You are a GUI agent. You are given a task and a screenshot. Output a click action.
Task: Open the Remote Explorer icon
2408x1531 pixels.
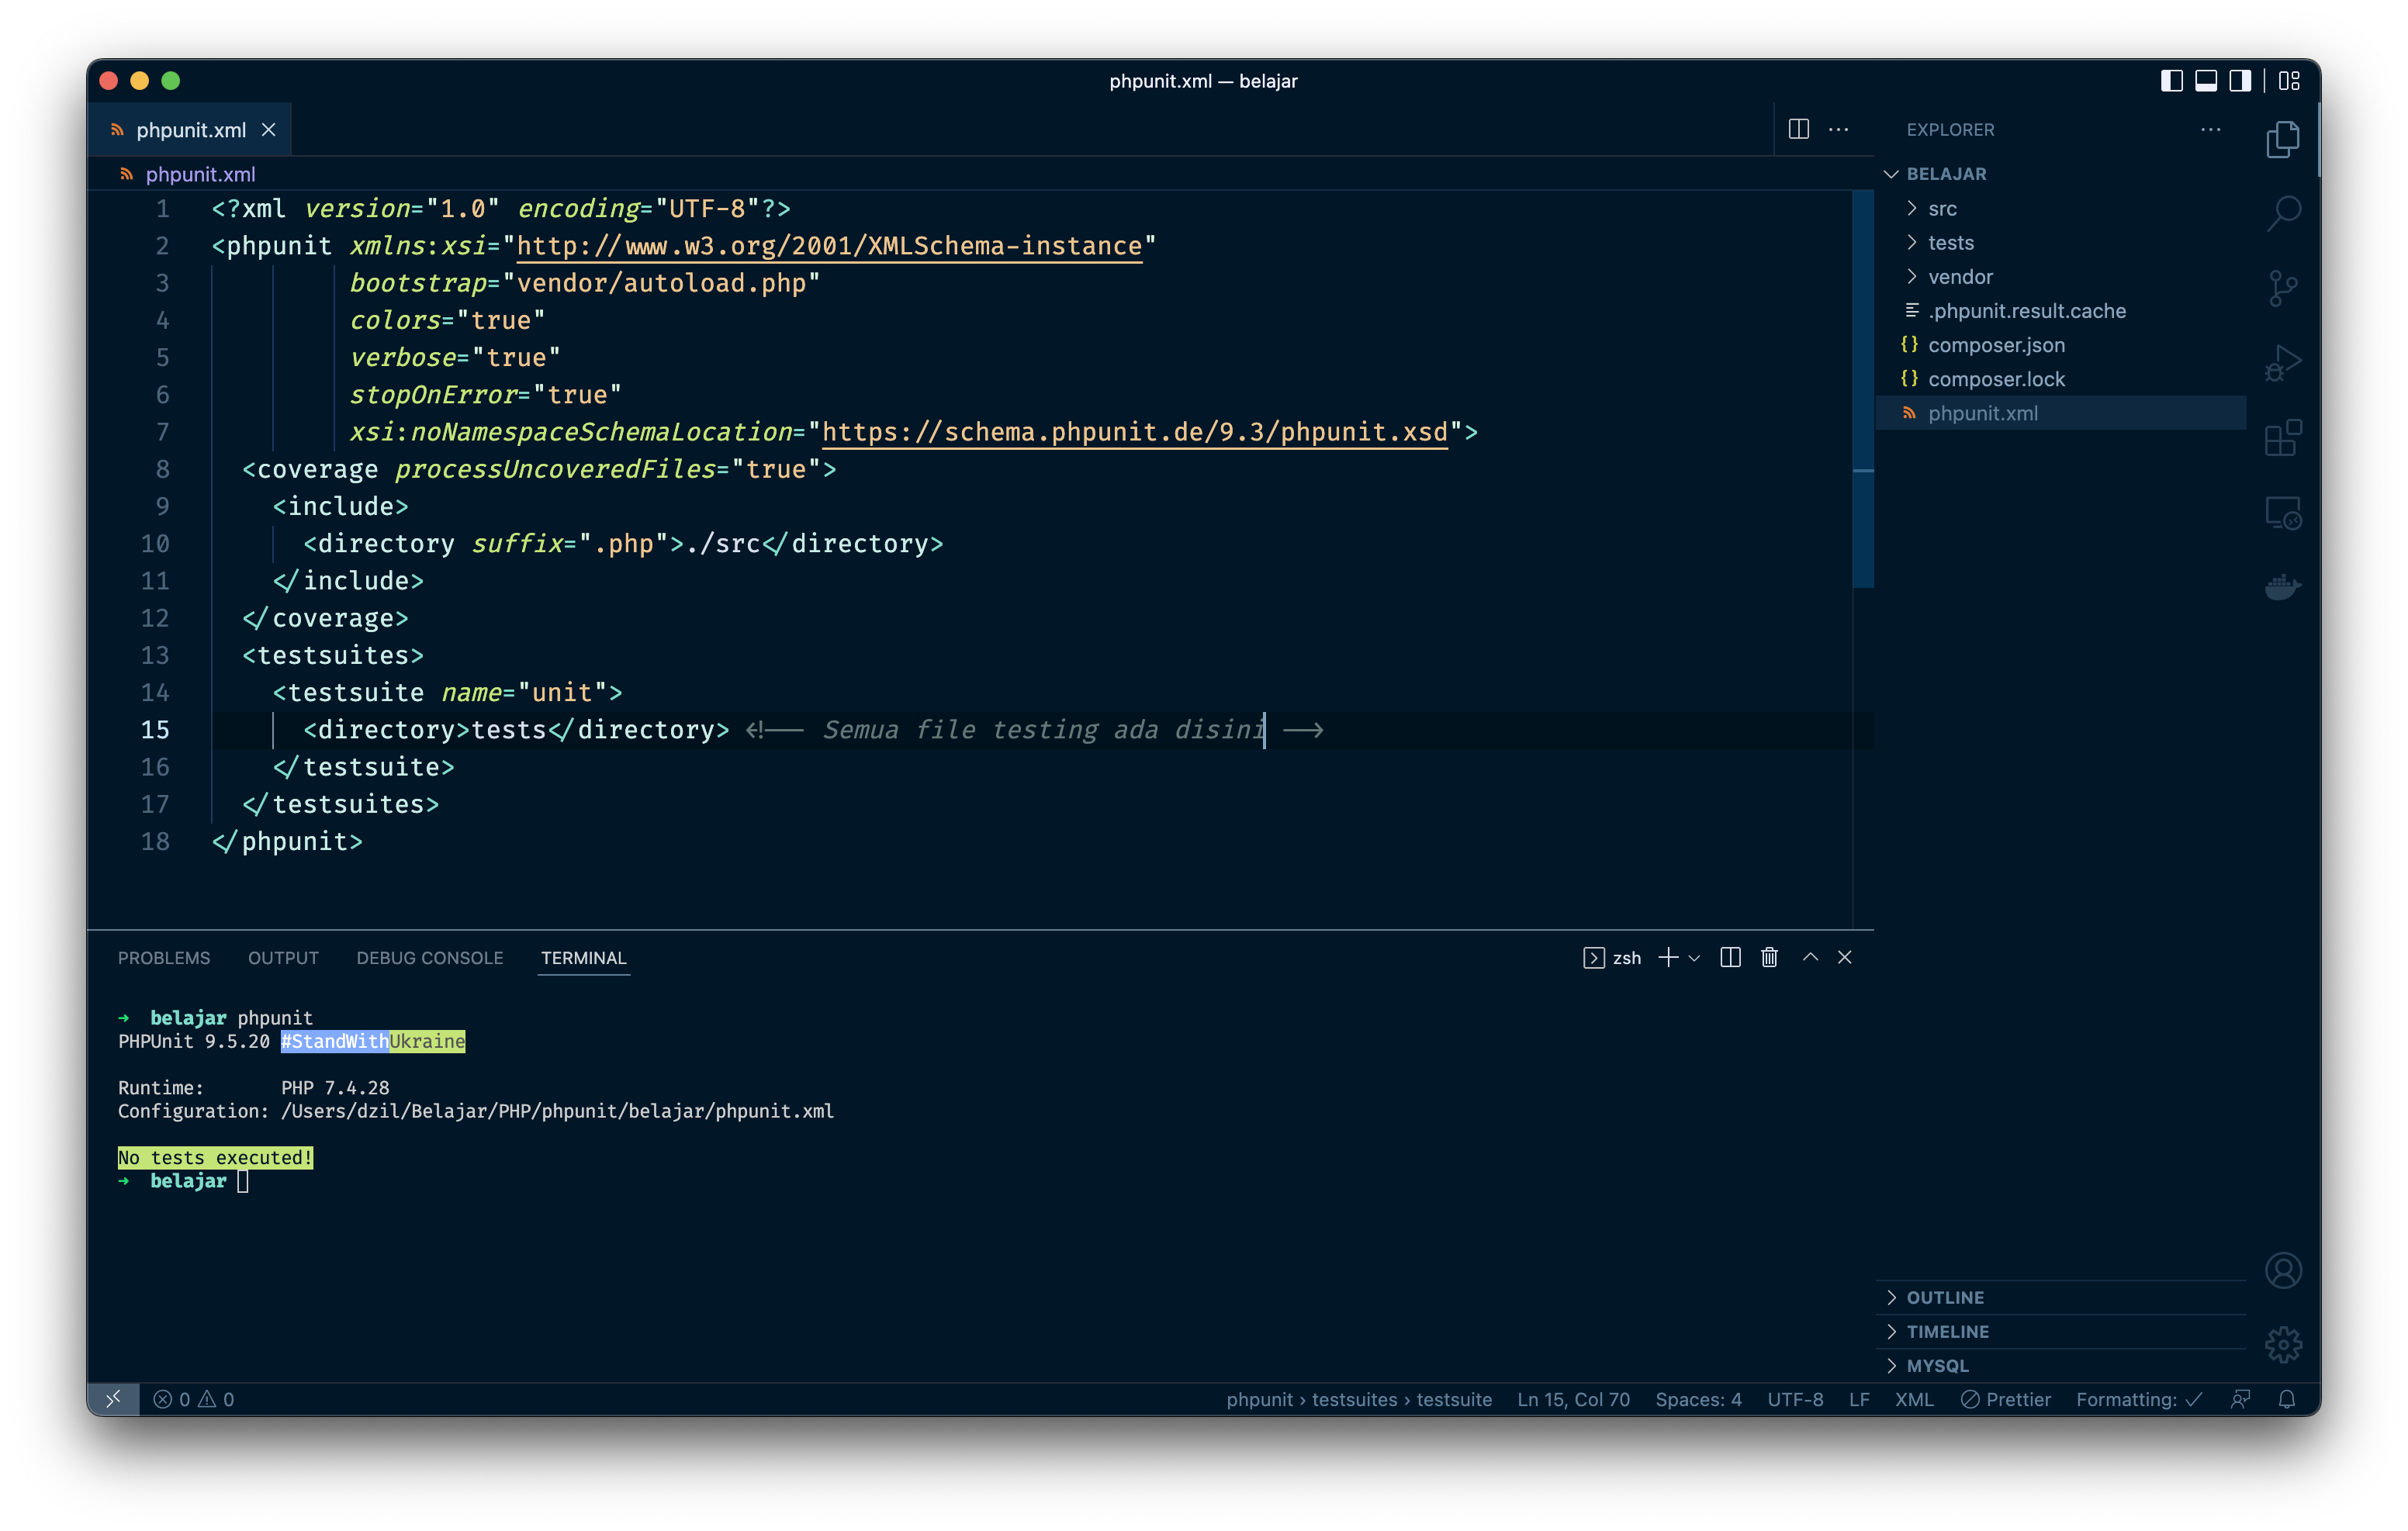click(2283, 512)
